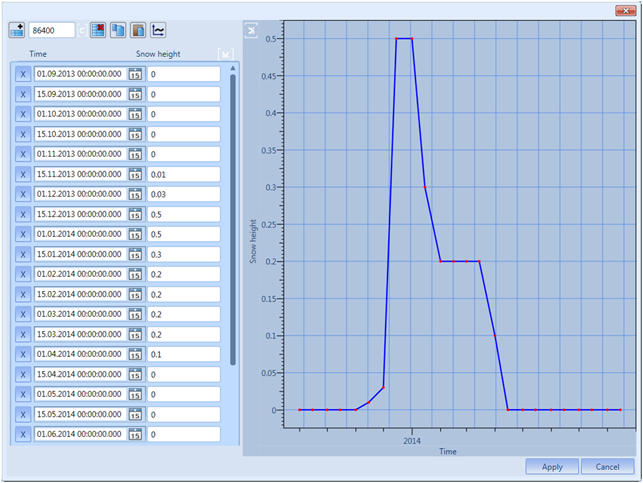This screenshot has width=643, height=483.
Task: Clear all rows from the table
Action: tap(98, 30)
